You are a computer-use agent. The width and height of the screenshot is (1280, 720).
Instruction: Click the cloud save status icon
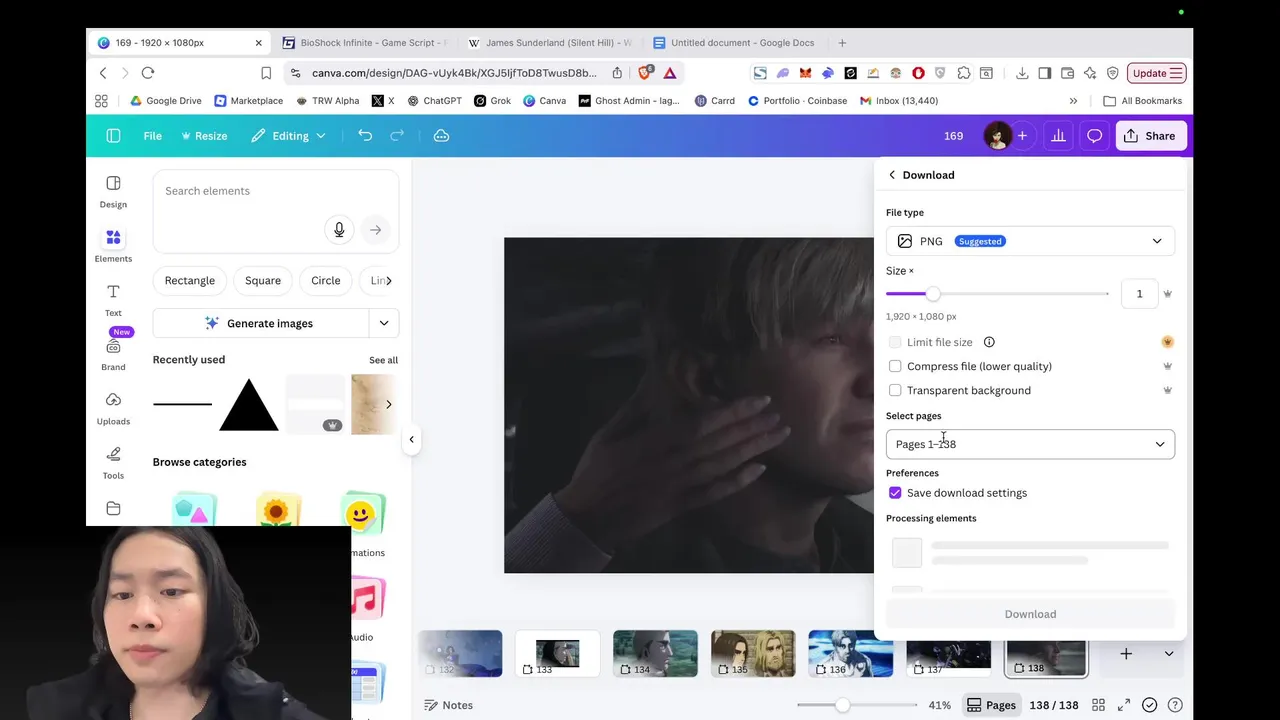pyautogui.click(x=441, y=136)
